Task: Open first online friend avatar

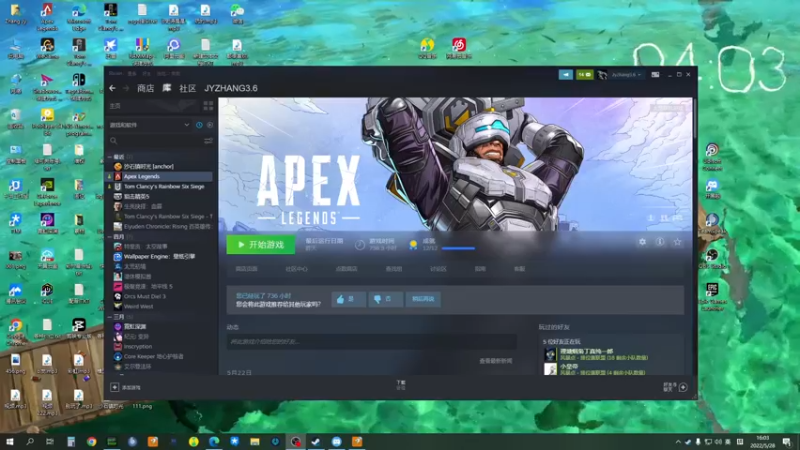Action: click(550, 354)
